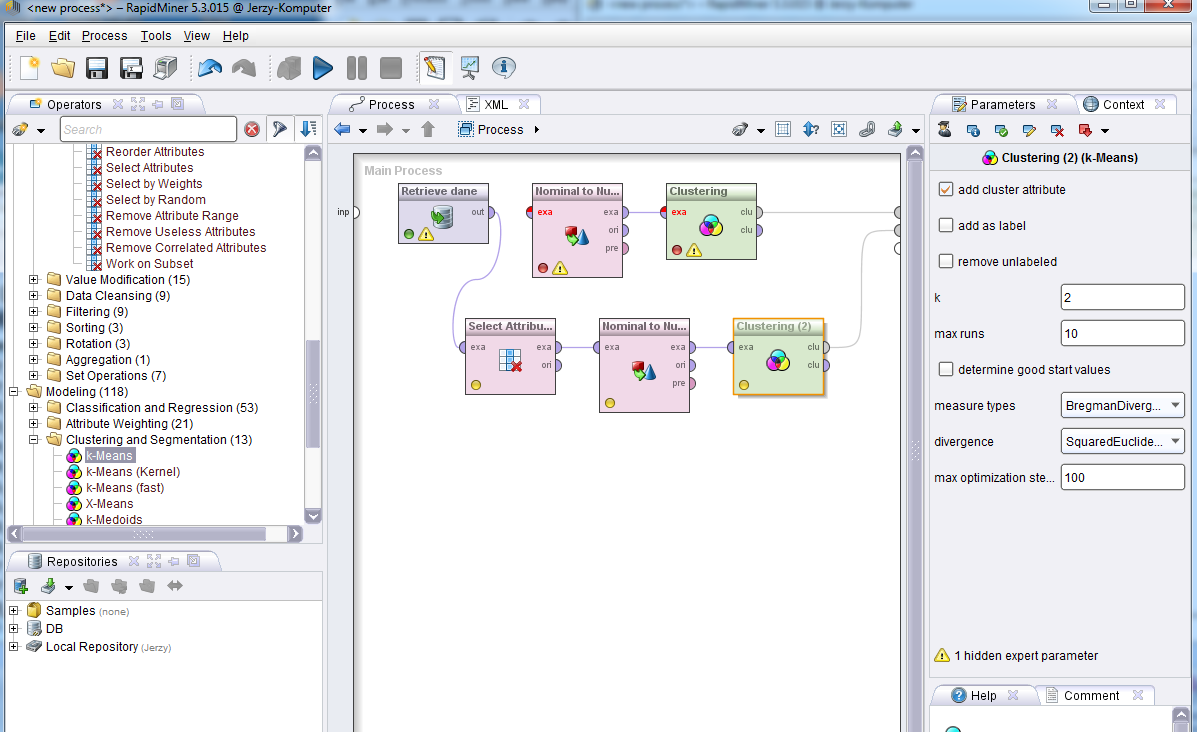
Task: Click the Welcome info icon
Action: click(x=504, y=68)
